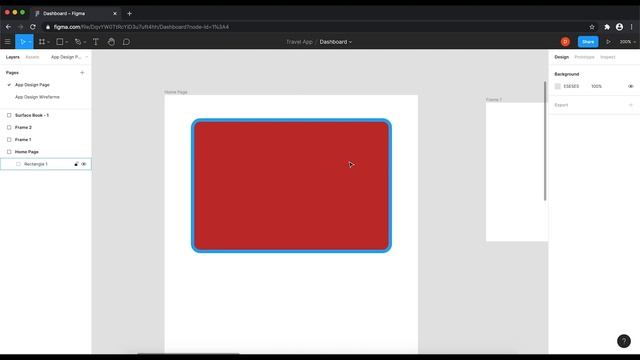Close the Dashboard – Figma tab
The width and height of the screenshot is (640, 360).
pyautogui.click(x=115, y=13)
